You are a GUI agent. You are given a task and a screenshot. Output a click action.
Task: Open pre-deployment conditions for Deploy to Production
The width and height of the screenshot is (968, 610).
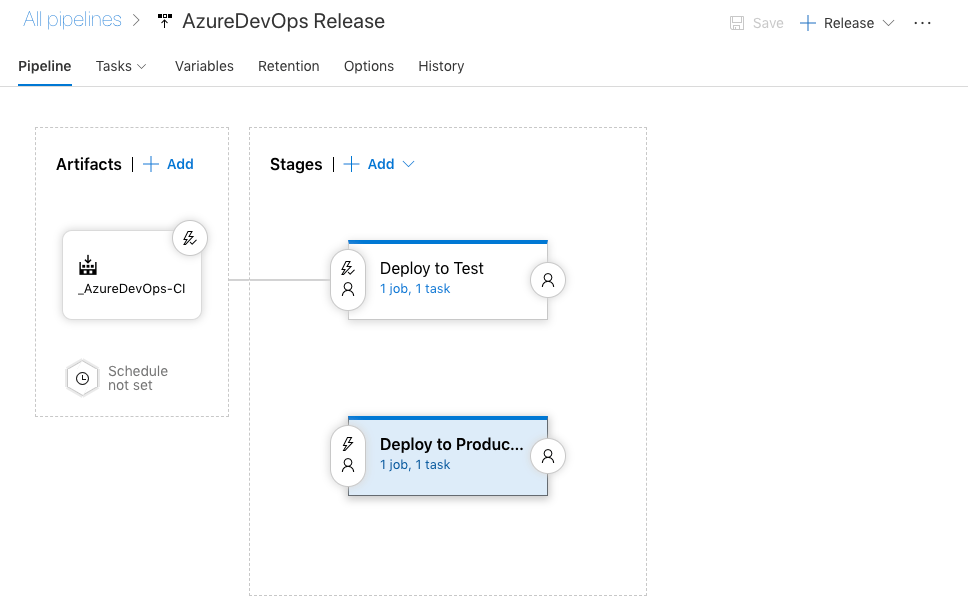[348, 455]
